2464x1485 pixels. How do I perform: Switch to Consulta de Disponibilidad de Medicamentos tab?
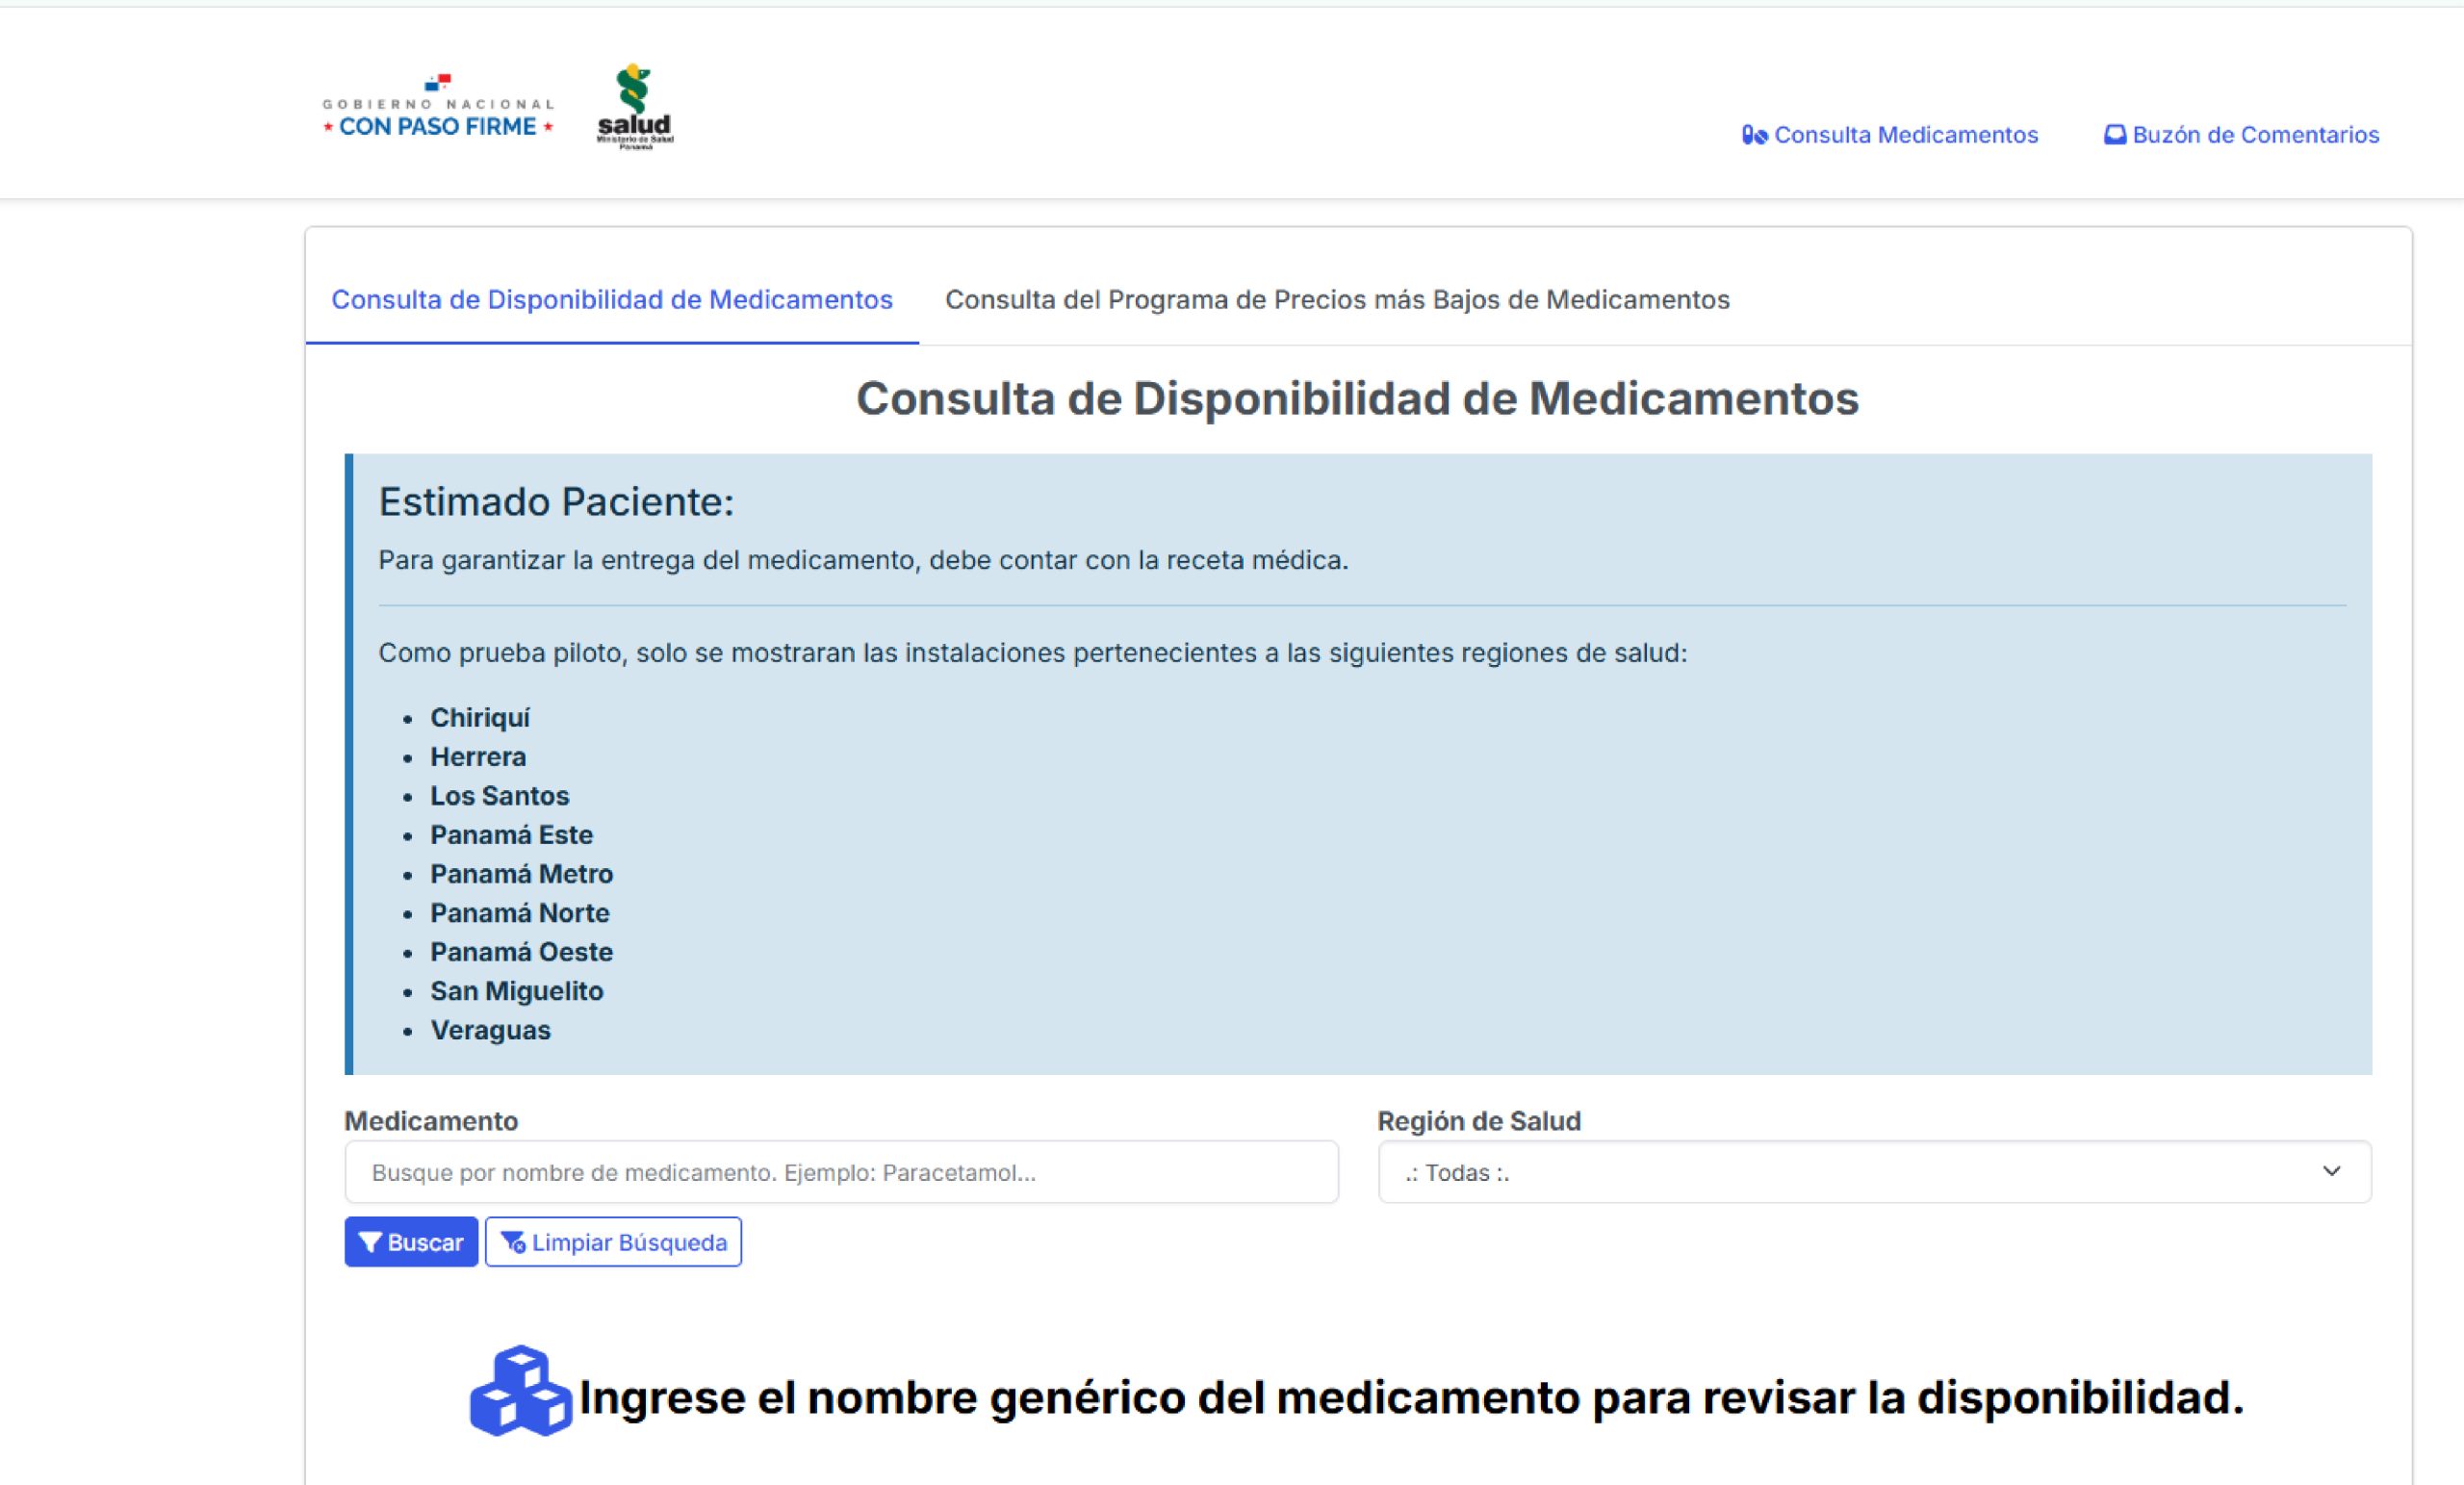coord(611,300)
